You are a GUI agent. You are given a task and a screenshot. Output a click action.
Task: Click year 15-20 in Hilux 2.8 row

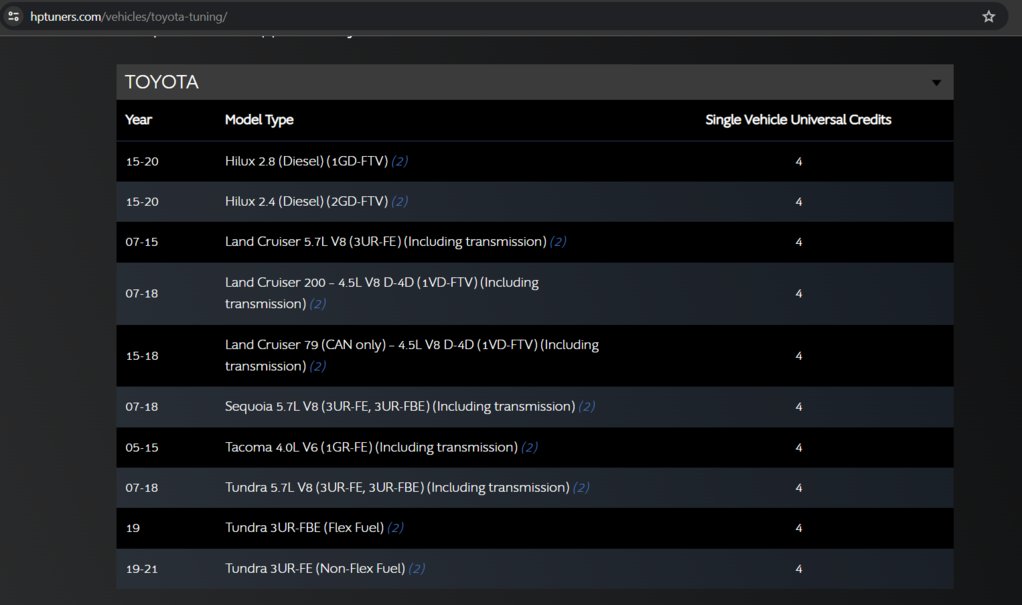(x=142, y=162)
